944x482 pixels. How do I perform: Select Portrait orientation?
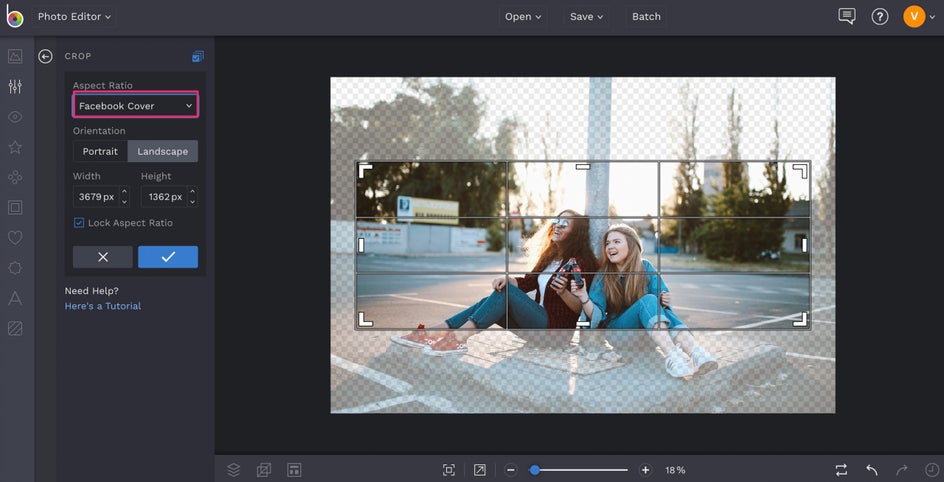(100, 151)
